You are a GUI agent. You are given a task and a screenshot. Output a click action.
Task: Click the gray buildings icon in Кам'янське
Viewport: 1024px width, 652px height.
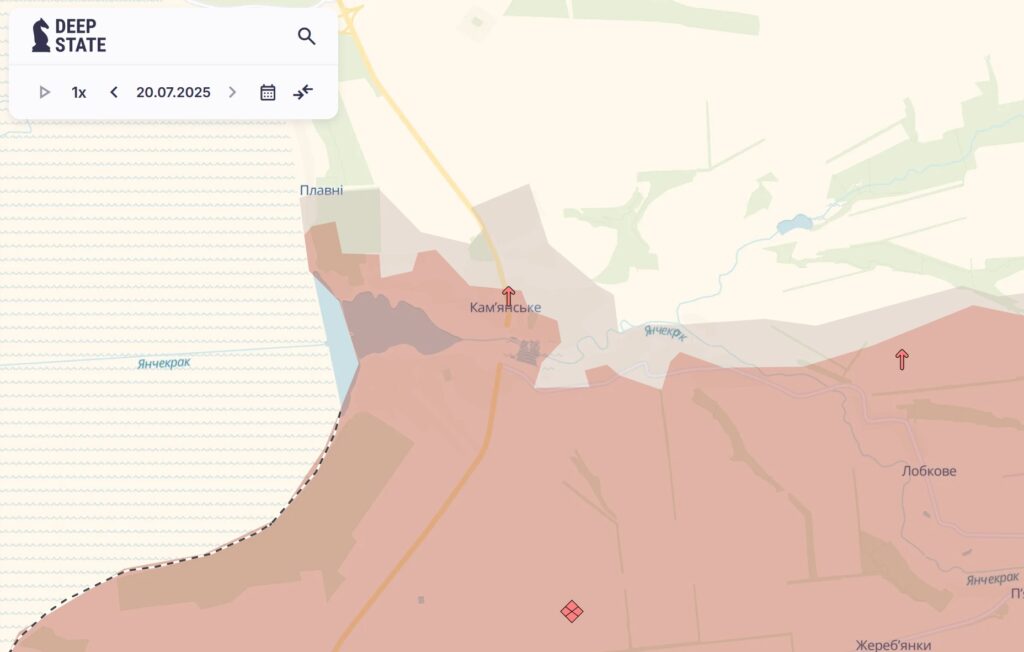(x=527, y=350)
